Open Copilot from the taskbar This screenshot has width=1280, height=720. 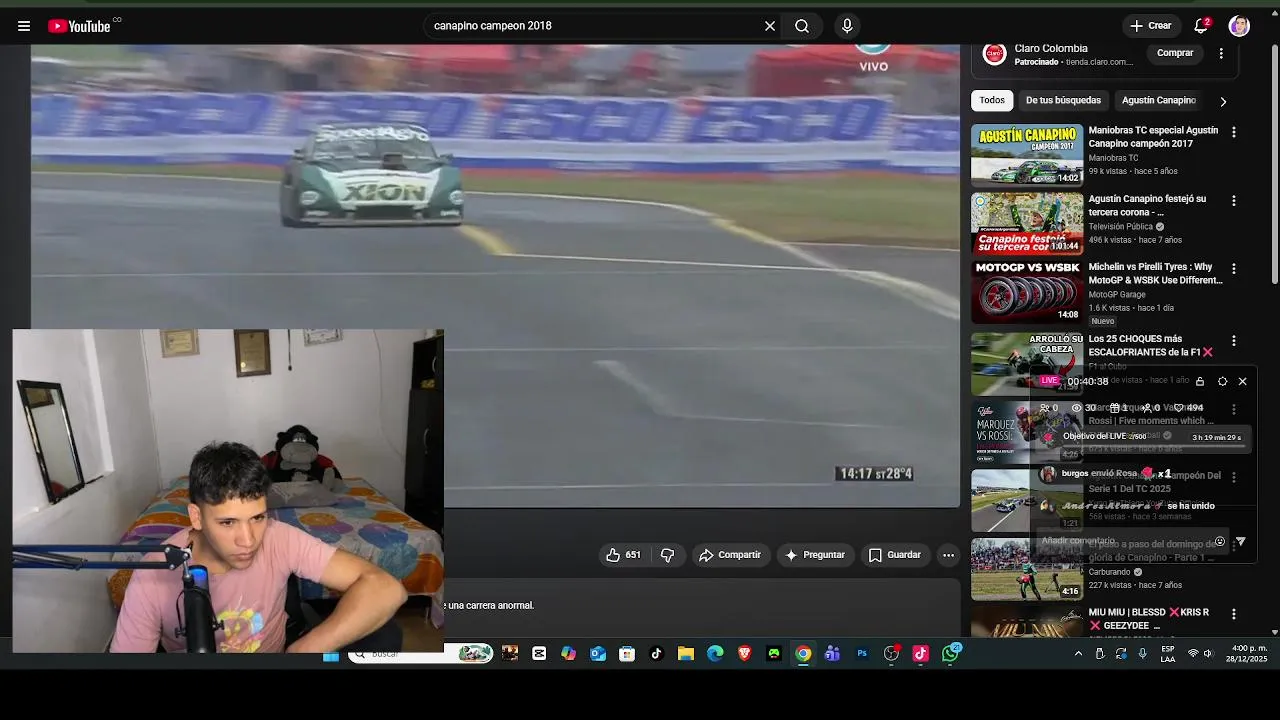(568, 654)
